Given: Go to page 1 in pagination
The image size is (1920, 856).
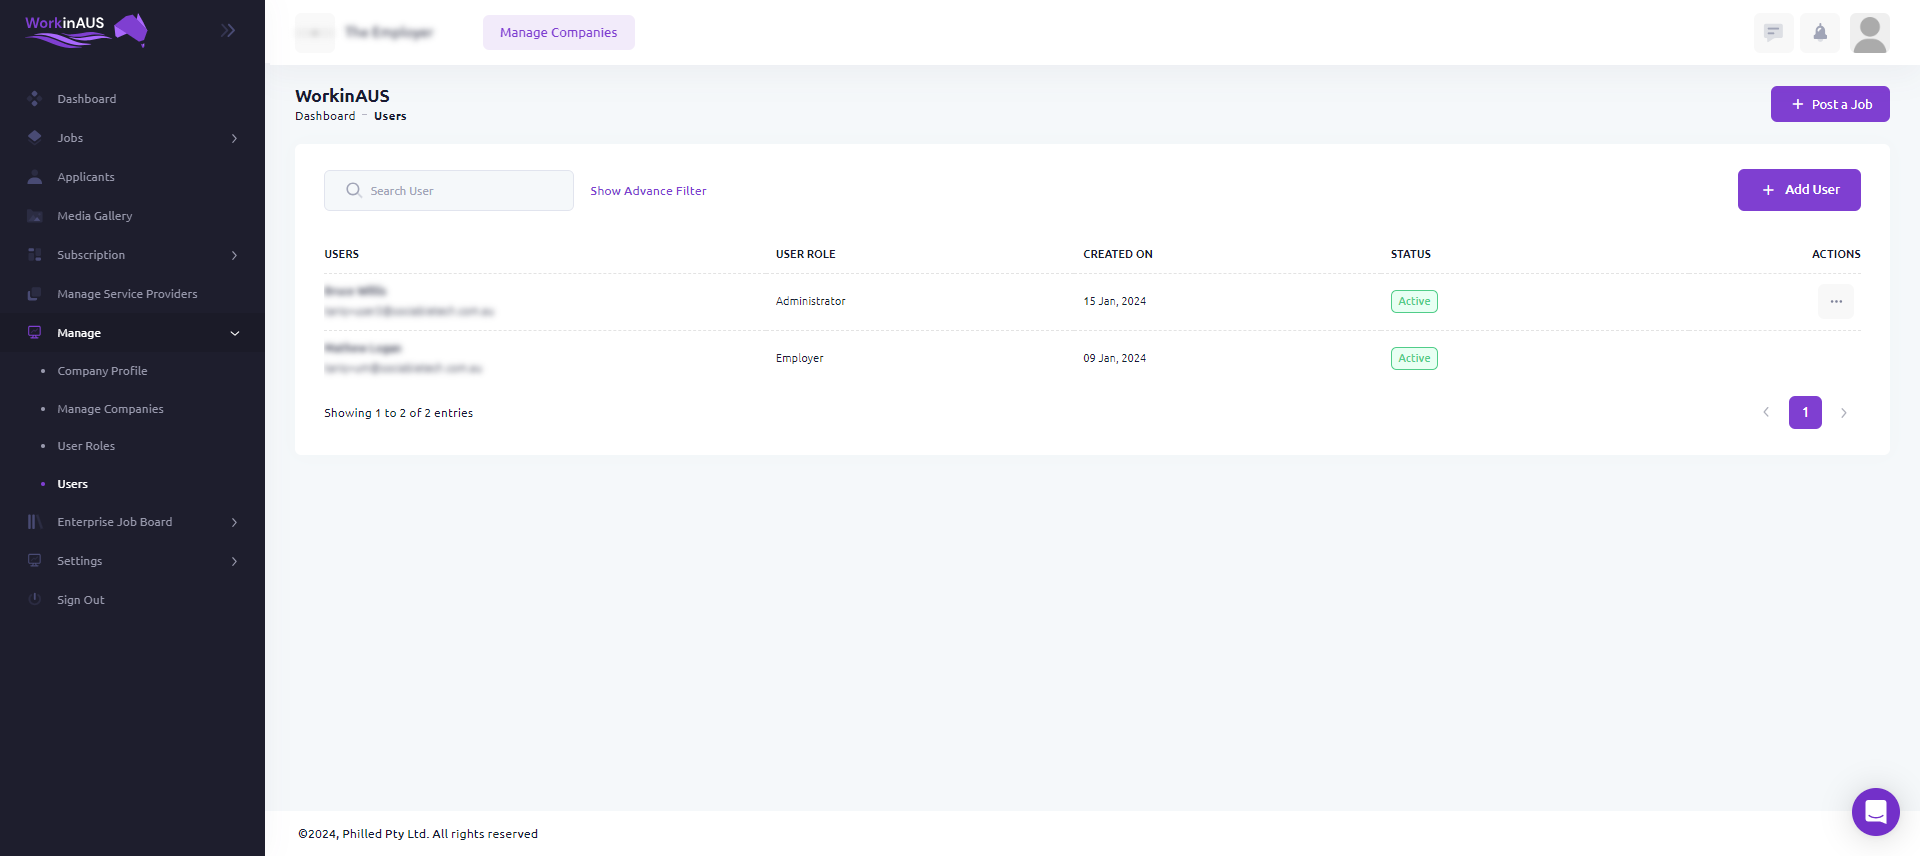Looking at the screenshot, I should pyautogui.click(x=1804, y=412).
